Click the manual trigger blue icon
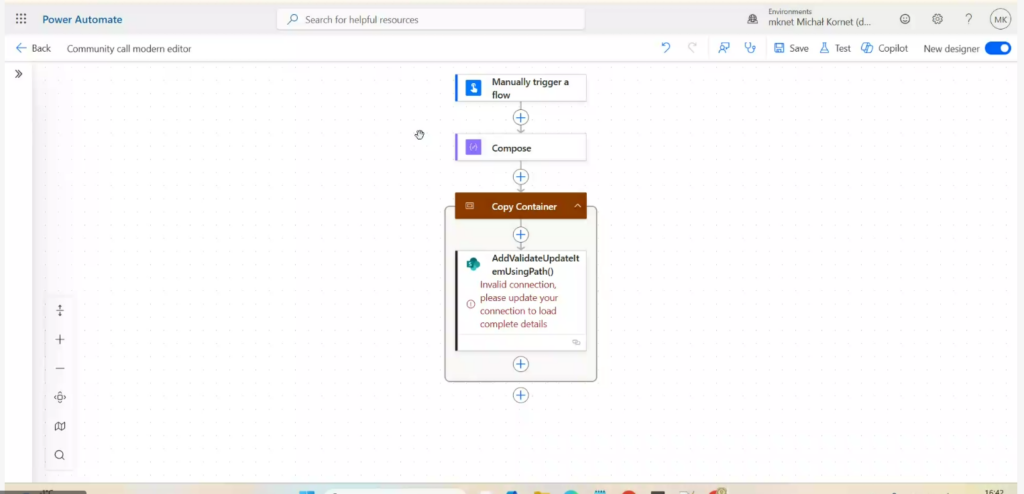1024x494 pixels. (473, 88)
